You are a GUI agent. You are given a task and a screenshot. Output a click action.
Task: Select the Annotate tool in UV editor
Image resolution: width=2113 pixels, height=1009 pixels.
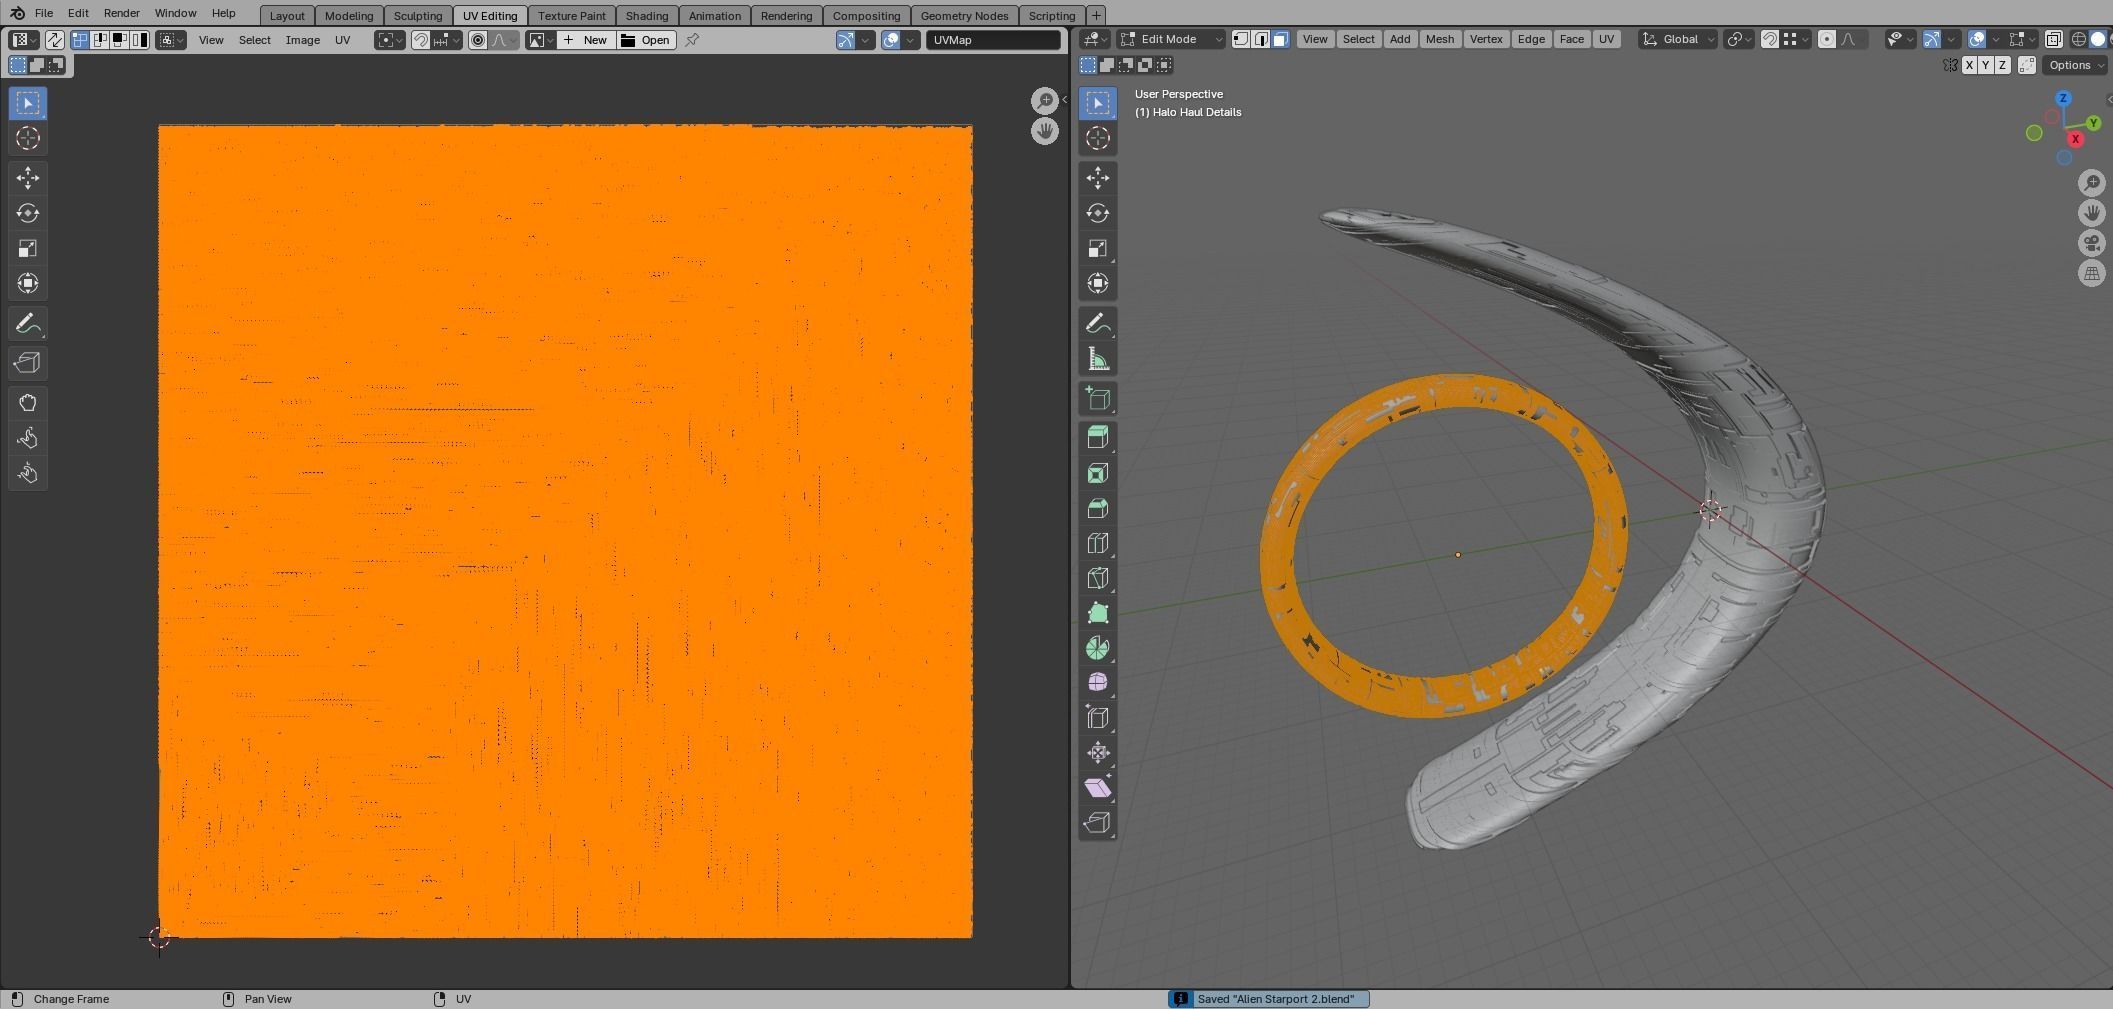[28, 324]
